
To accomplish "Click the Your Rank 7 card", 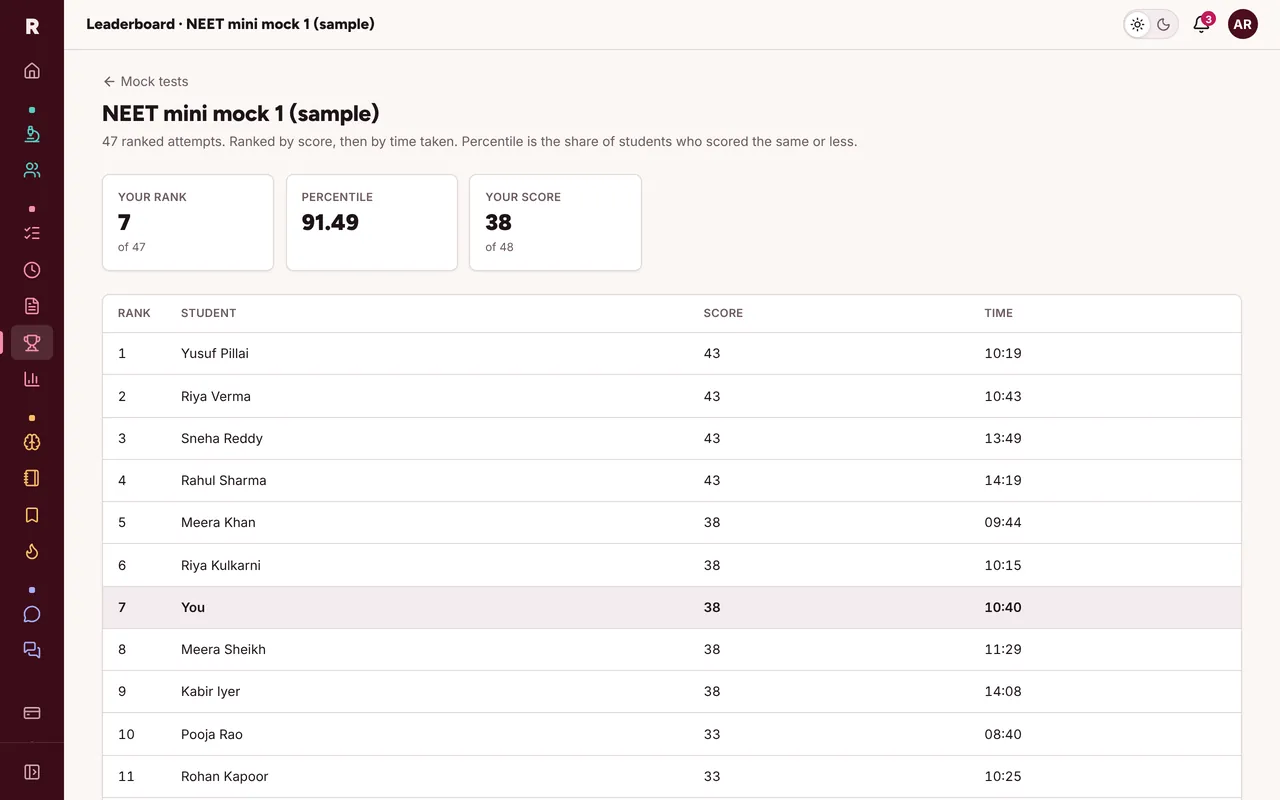I will coord(188,222).
